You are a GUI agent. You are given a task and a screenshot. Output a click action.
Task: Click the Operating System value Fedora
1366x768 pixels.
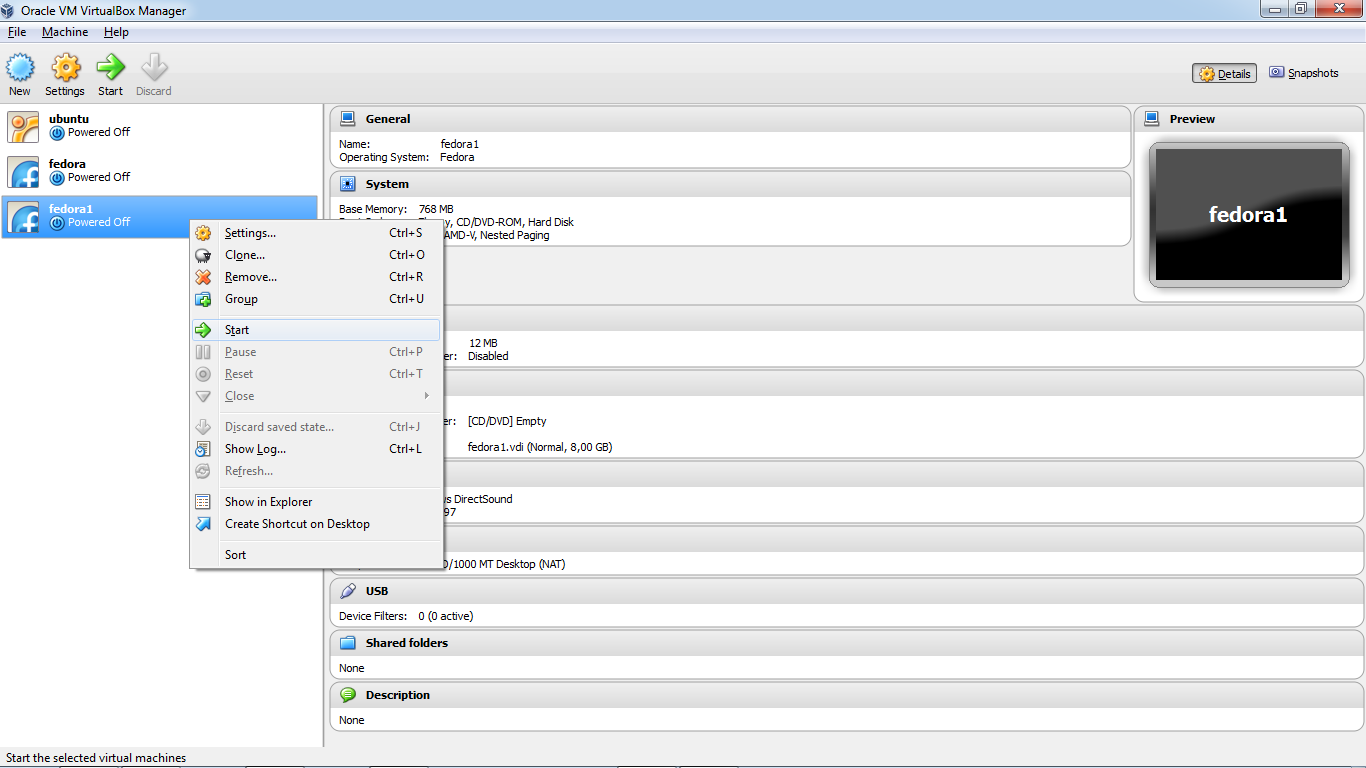457,157
